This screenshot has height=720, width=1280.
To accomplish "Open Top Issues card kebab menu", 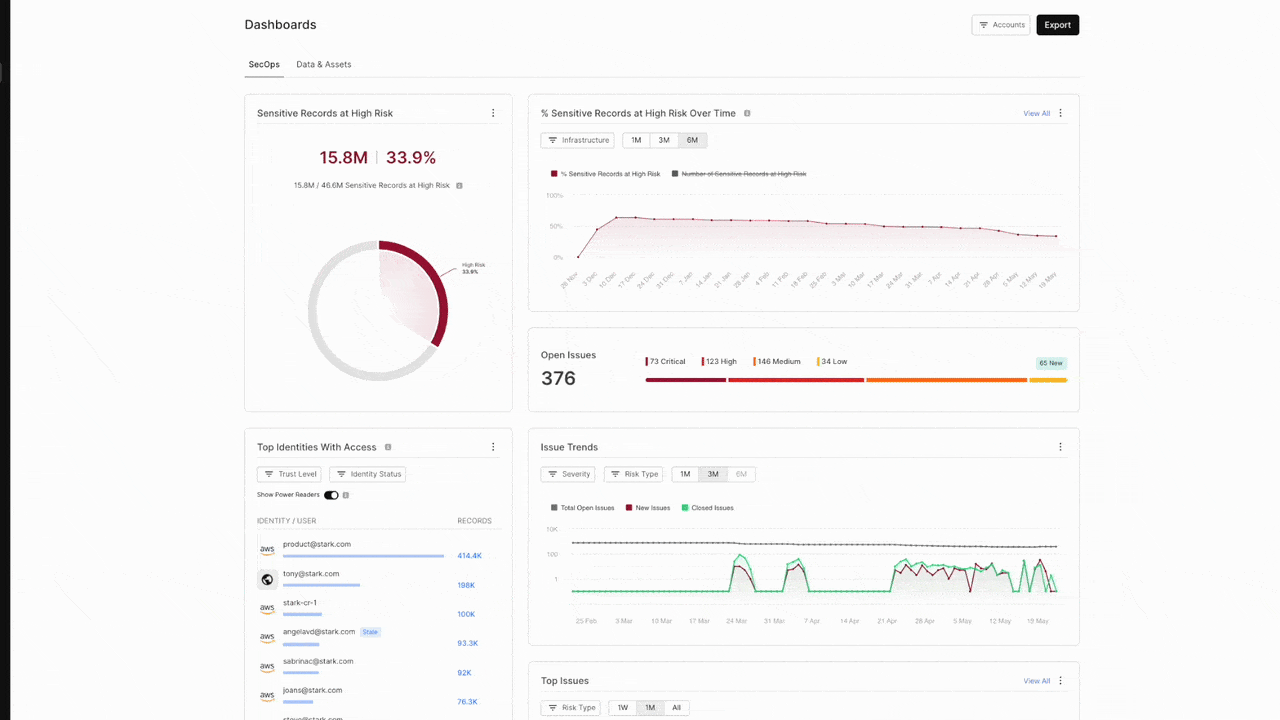I will tap(1061, 681).
